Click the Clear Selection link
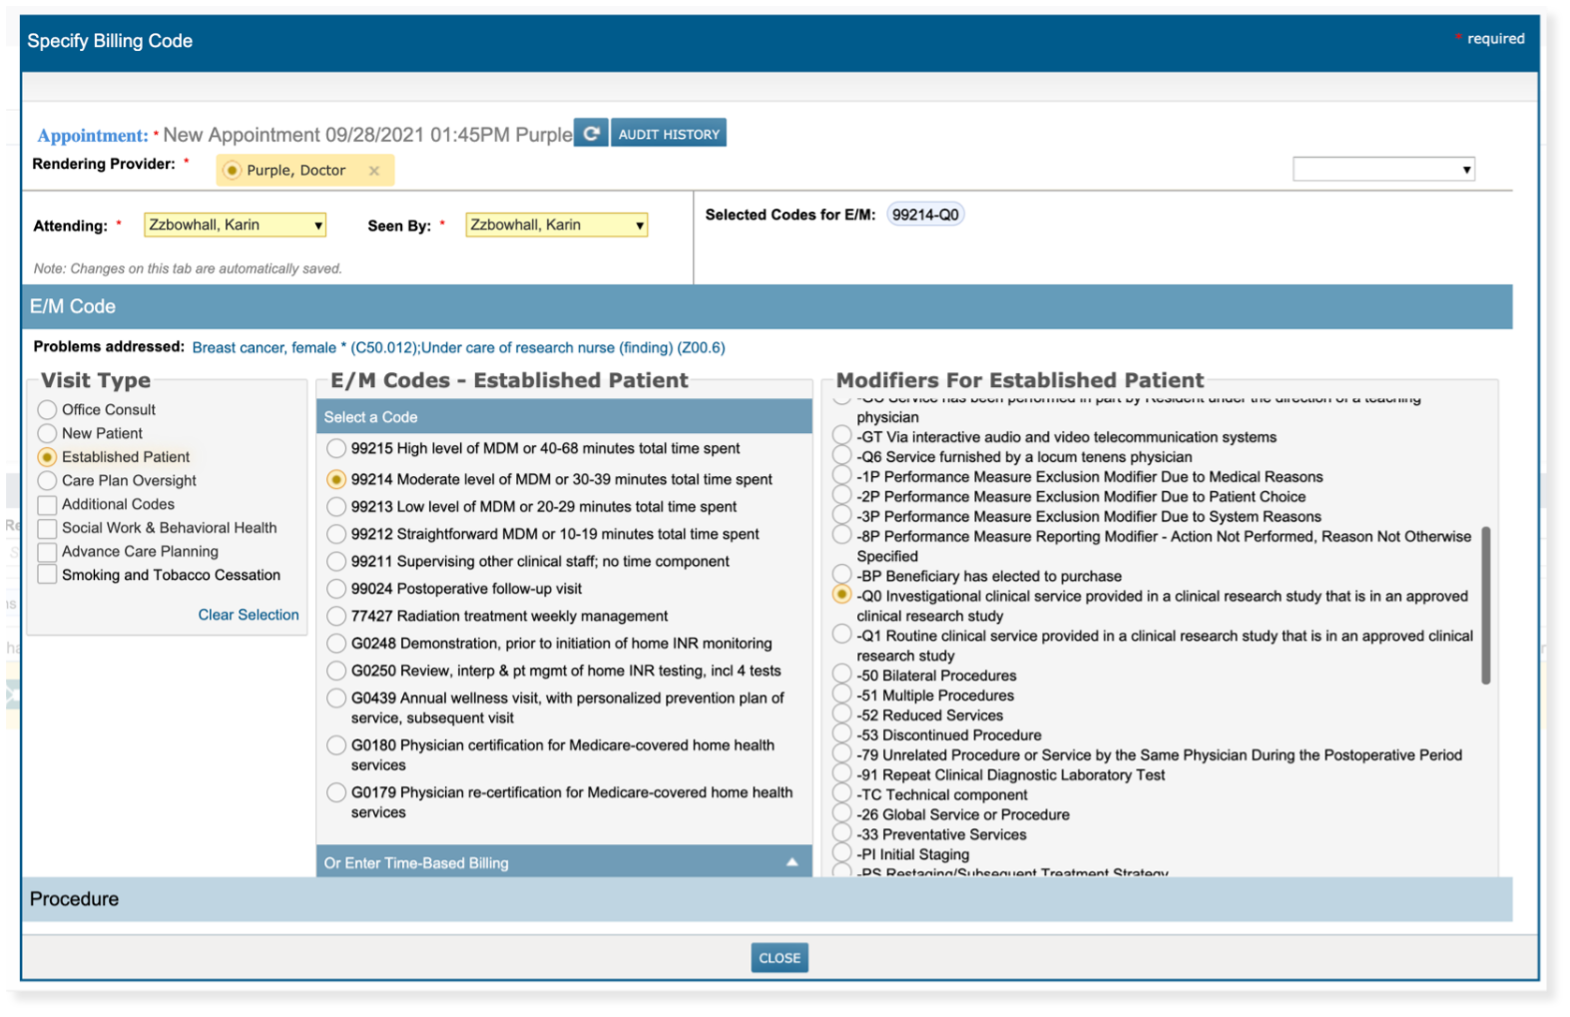Viewport: 1570px width, 1017px height. 248,615
